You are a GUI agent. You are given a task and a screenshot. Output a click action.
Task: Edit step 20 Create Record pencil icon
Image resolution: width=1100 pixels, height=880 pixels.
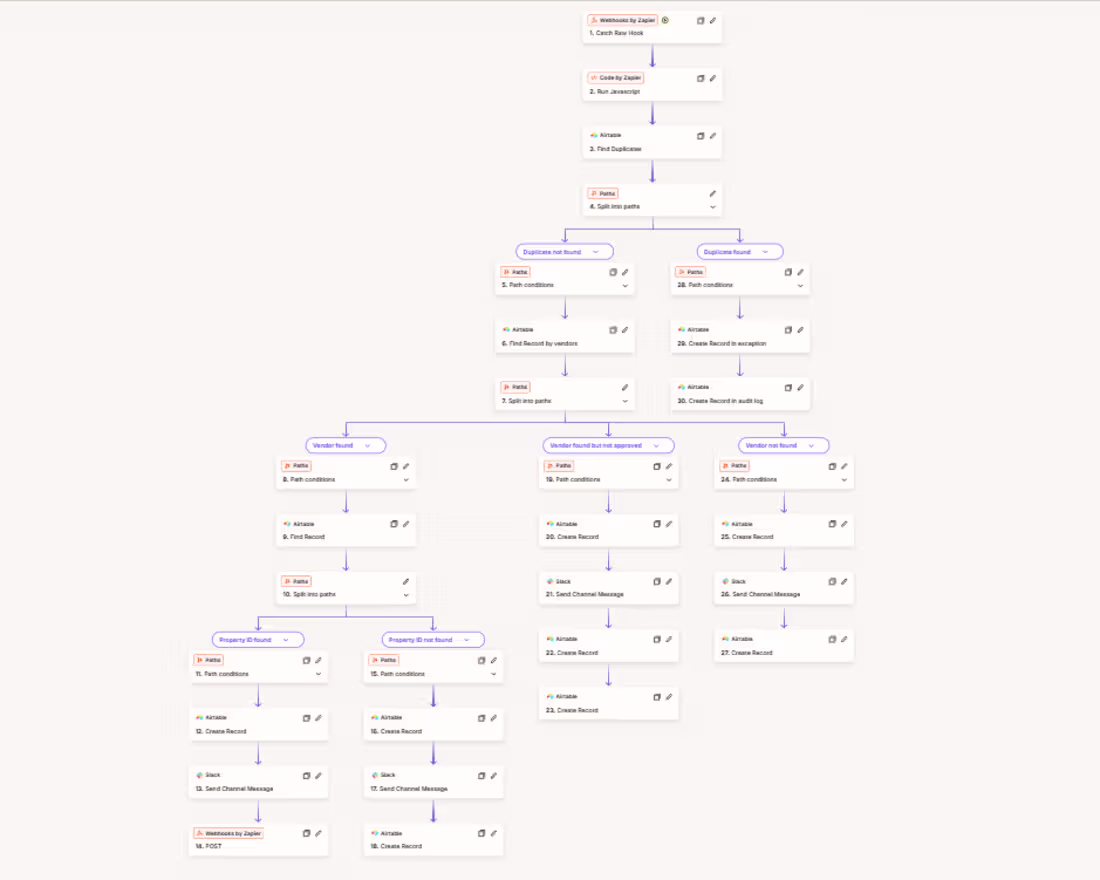click(x=669, y=524)
